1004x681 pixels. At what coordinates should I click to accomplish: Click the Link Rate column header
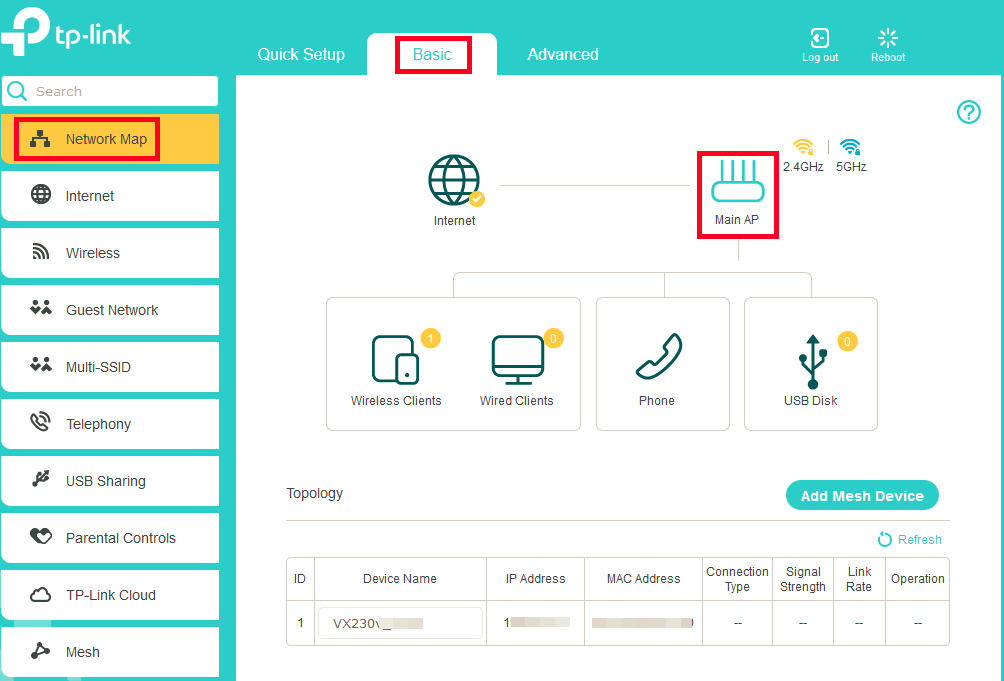coord(859,579)
